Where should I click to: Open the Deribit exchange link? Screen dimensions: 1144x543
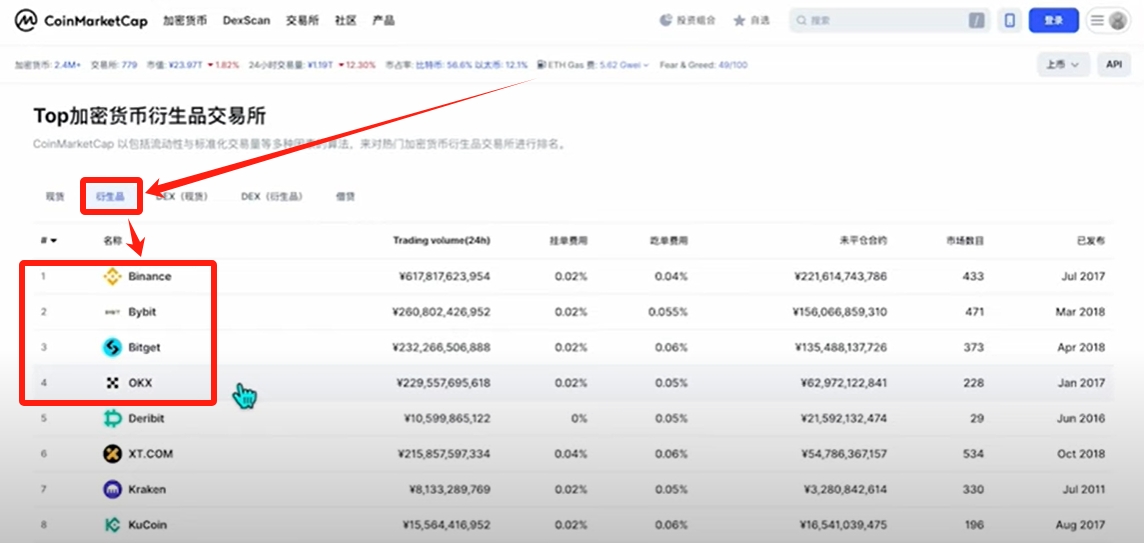146,418
